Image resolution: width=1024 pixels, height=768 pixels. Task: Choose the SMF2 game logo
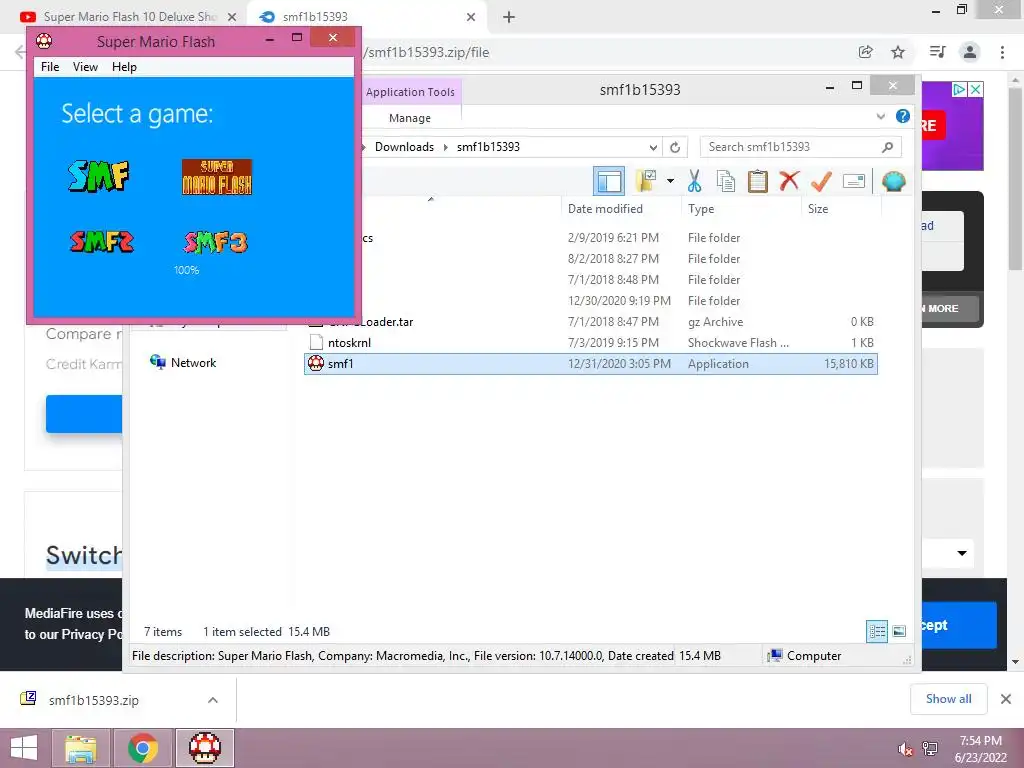tap(102, 242)
